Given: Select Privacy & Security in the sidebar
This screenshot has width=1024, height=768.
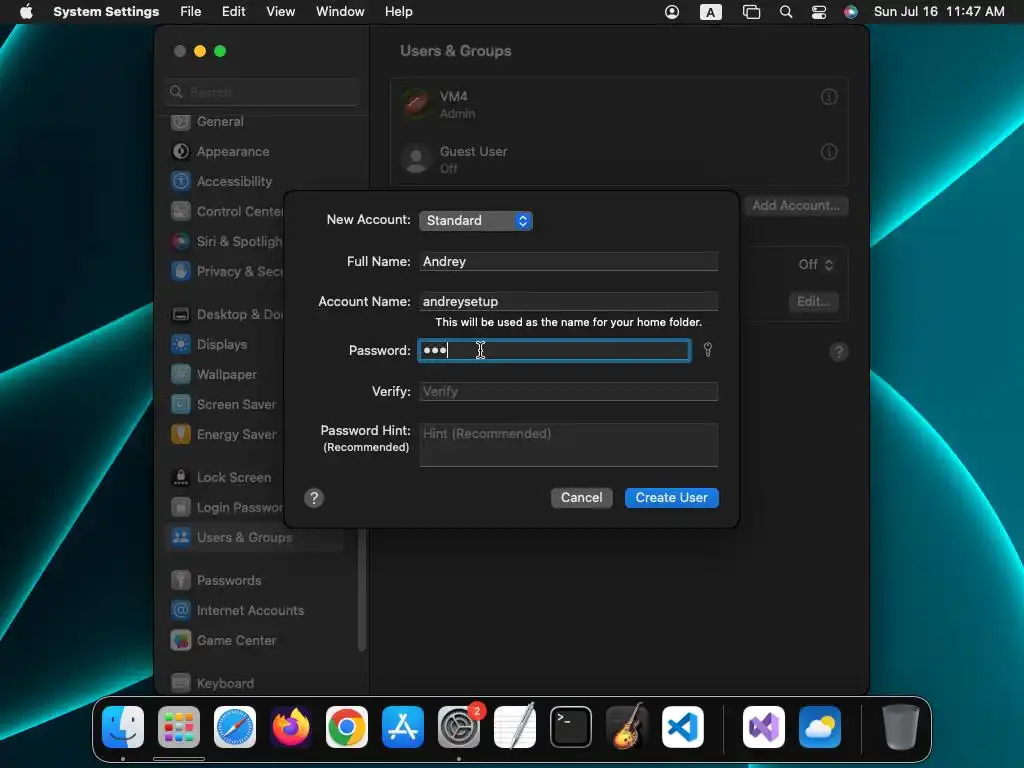Looking at the screenshot, I should pos(226,272).
